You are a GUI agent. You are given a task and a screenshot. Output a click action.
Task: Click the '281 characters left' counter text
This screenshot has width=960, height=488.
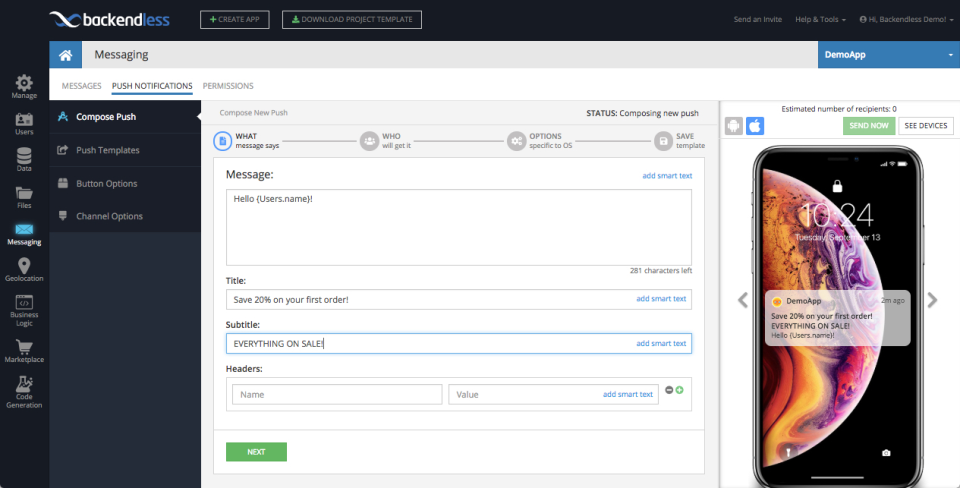[661, 271]
